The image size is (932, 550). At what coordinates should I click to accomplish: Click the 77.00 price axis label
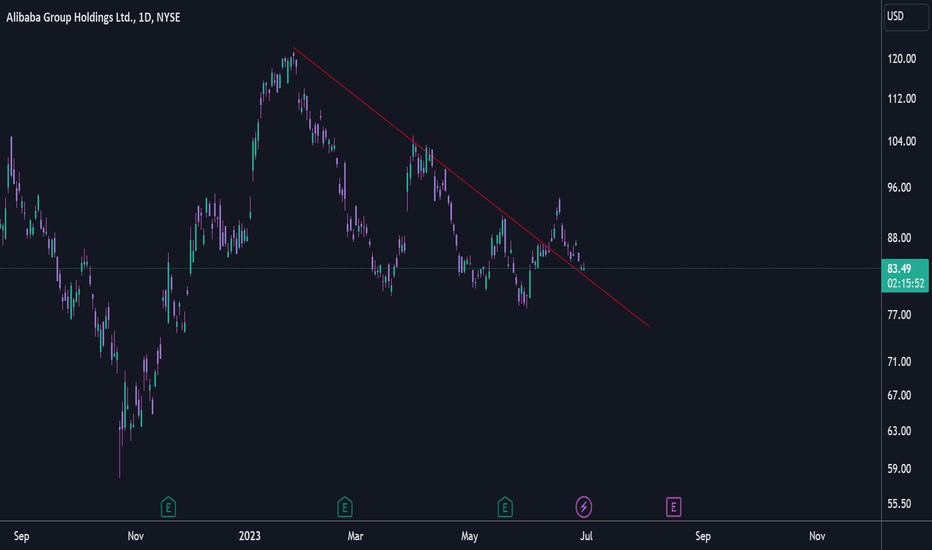[899, 315]
